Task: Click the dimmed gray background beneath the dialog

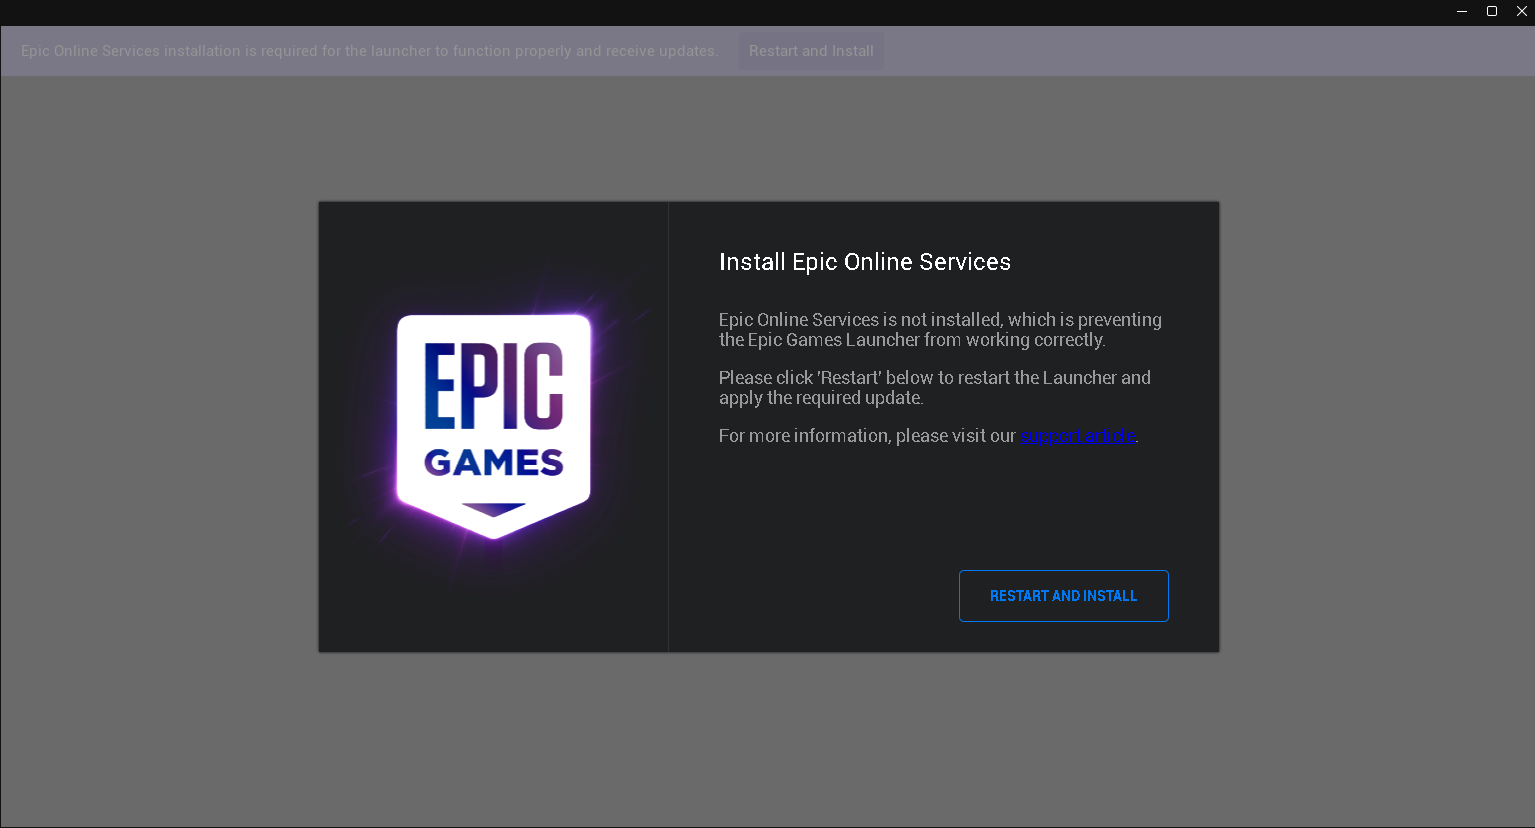Action: click(768, 740)
